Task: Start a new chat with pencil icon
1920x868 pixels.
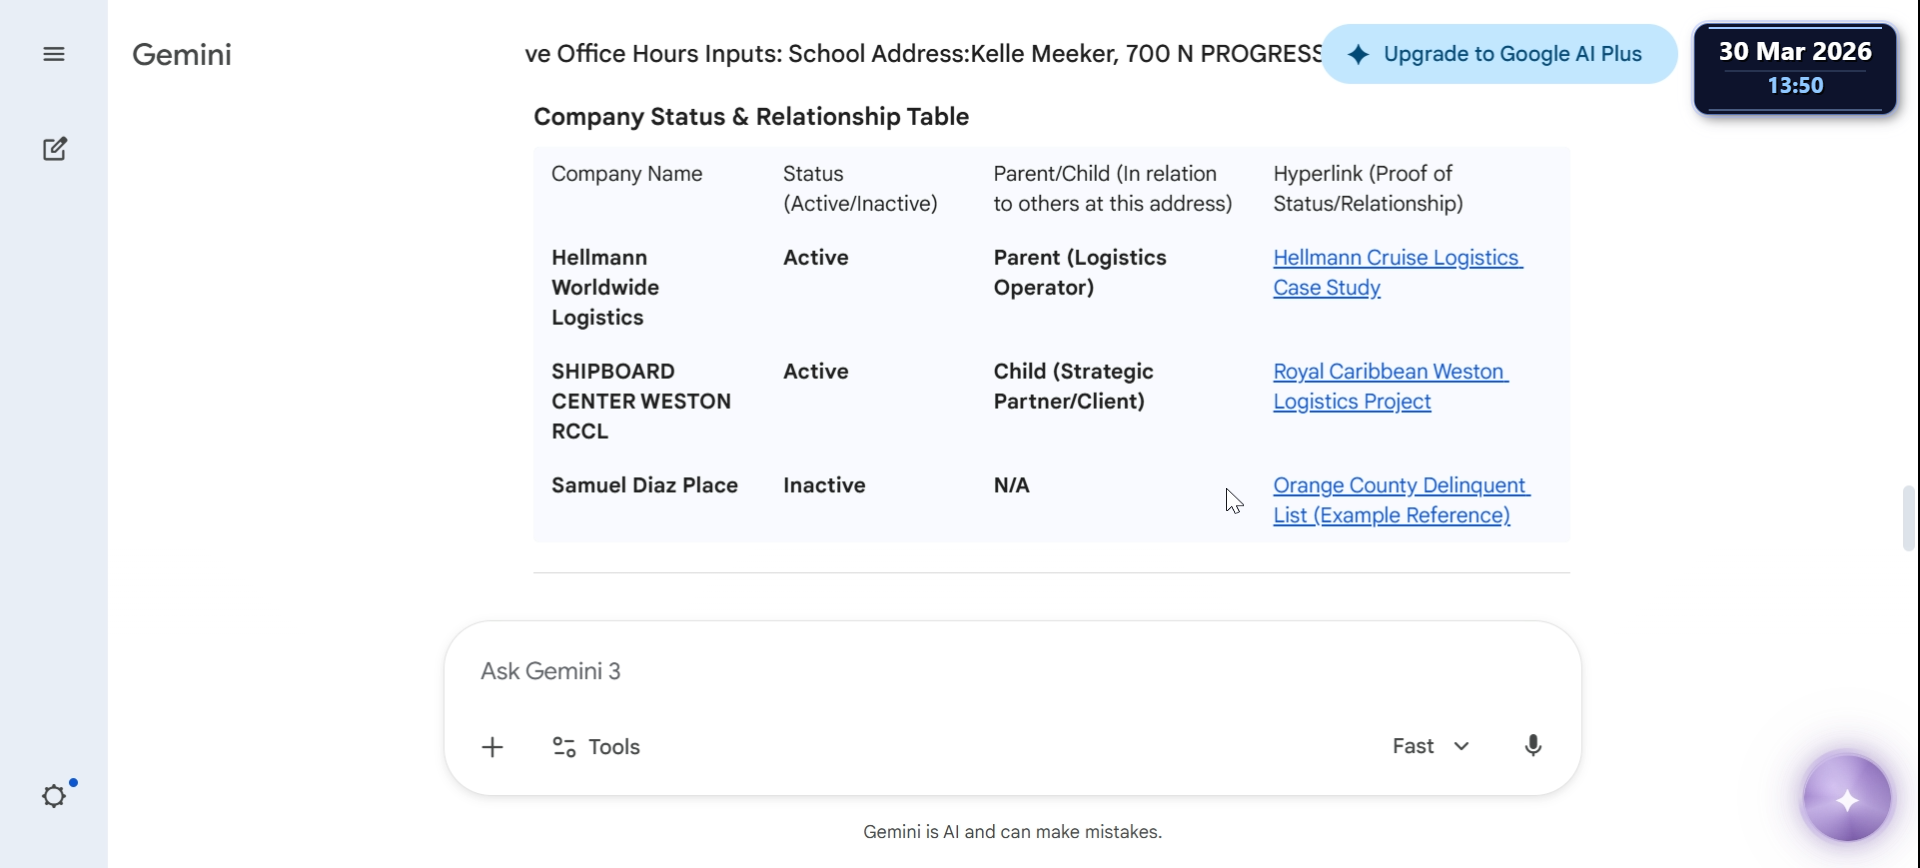Action: pos(55,149)
